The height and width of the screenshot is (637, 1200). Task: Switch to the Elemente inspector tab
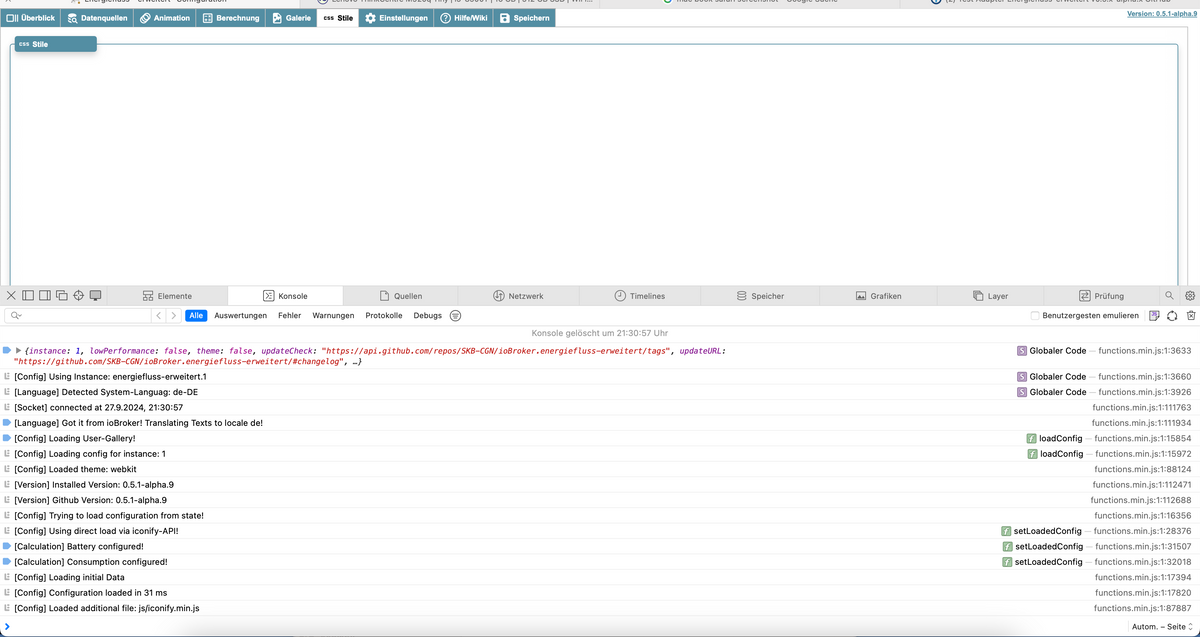click(x=168, y=296)
